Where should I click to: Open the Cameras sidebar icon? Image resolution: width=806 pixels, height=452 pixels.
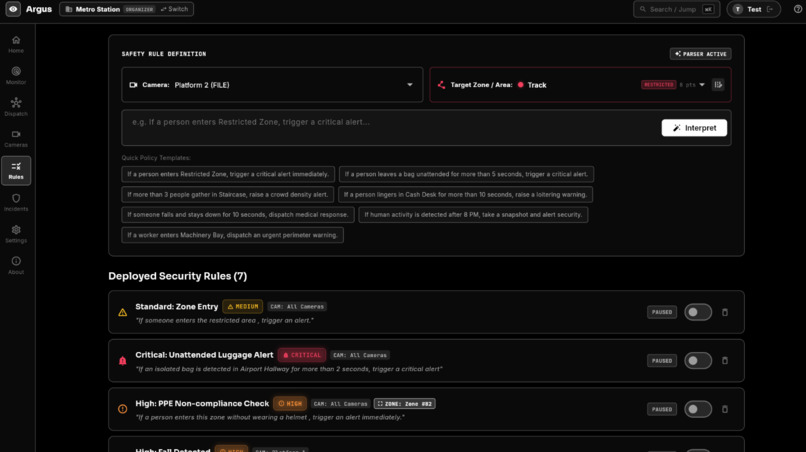(x=16, y=134)
